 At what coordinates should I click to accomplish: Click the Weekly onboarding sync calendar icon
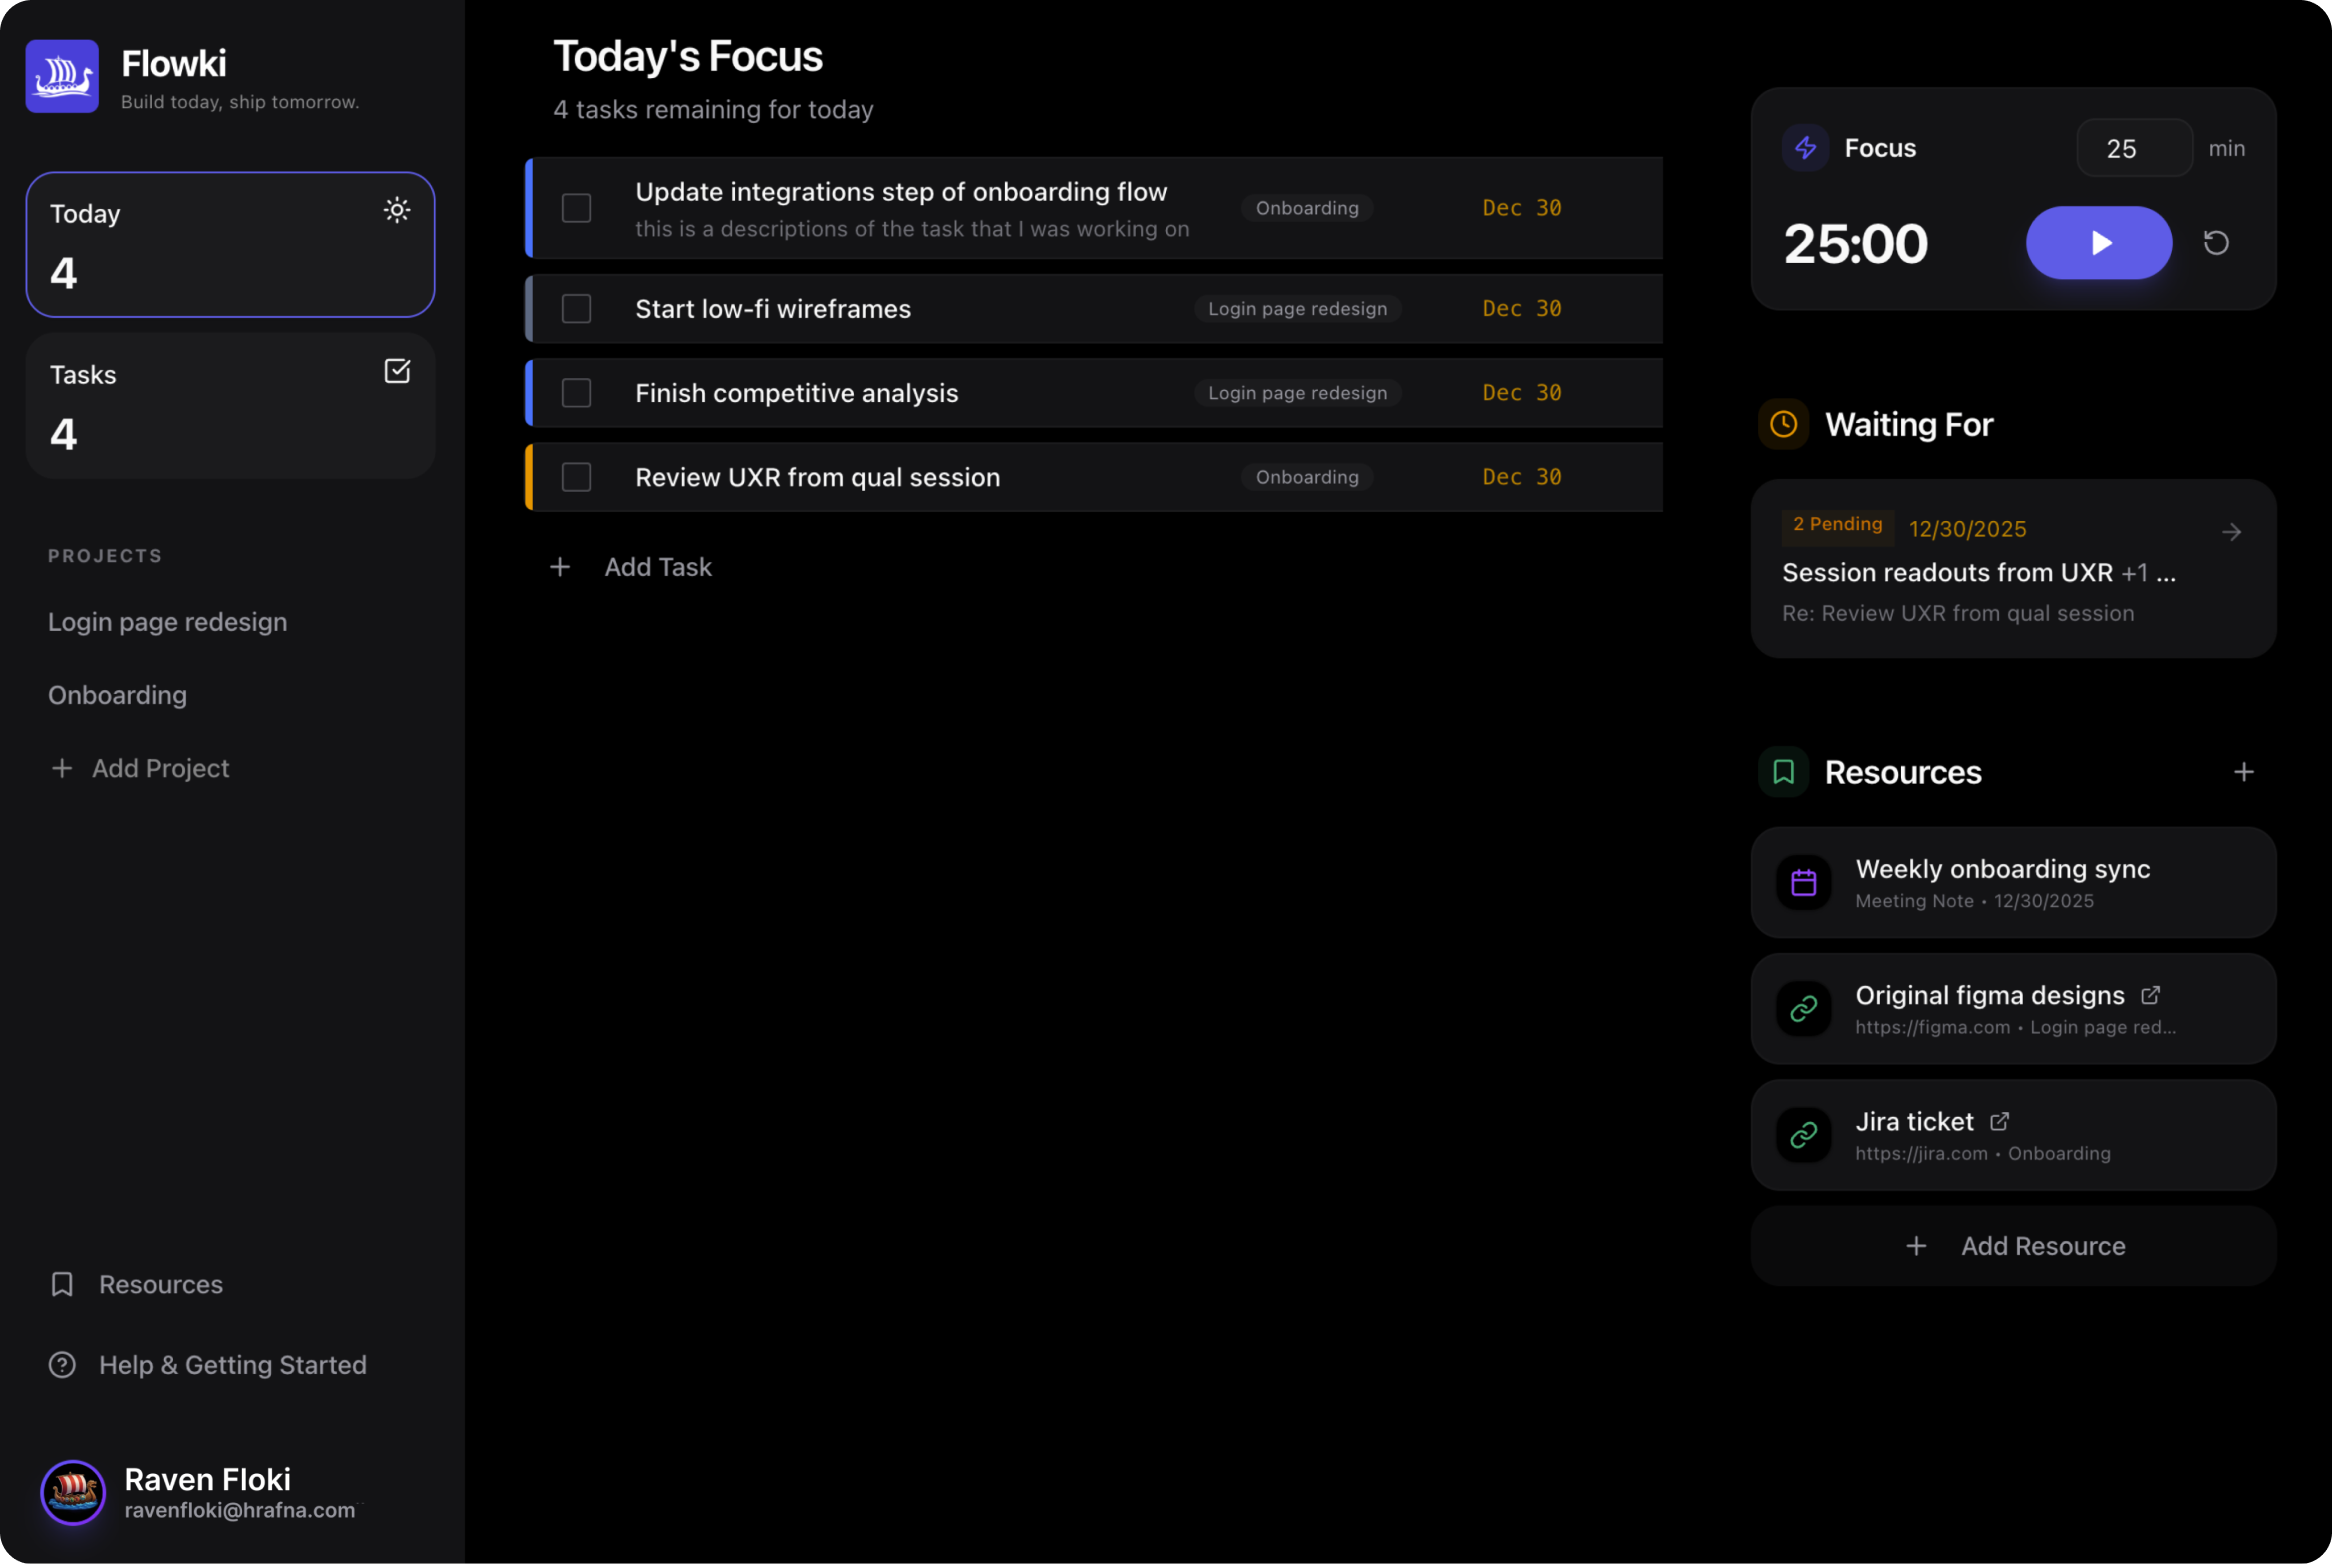pos(1803,882)
